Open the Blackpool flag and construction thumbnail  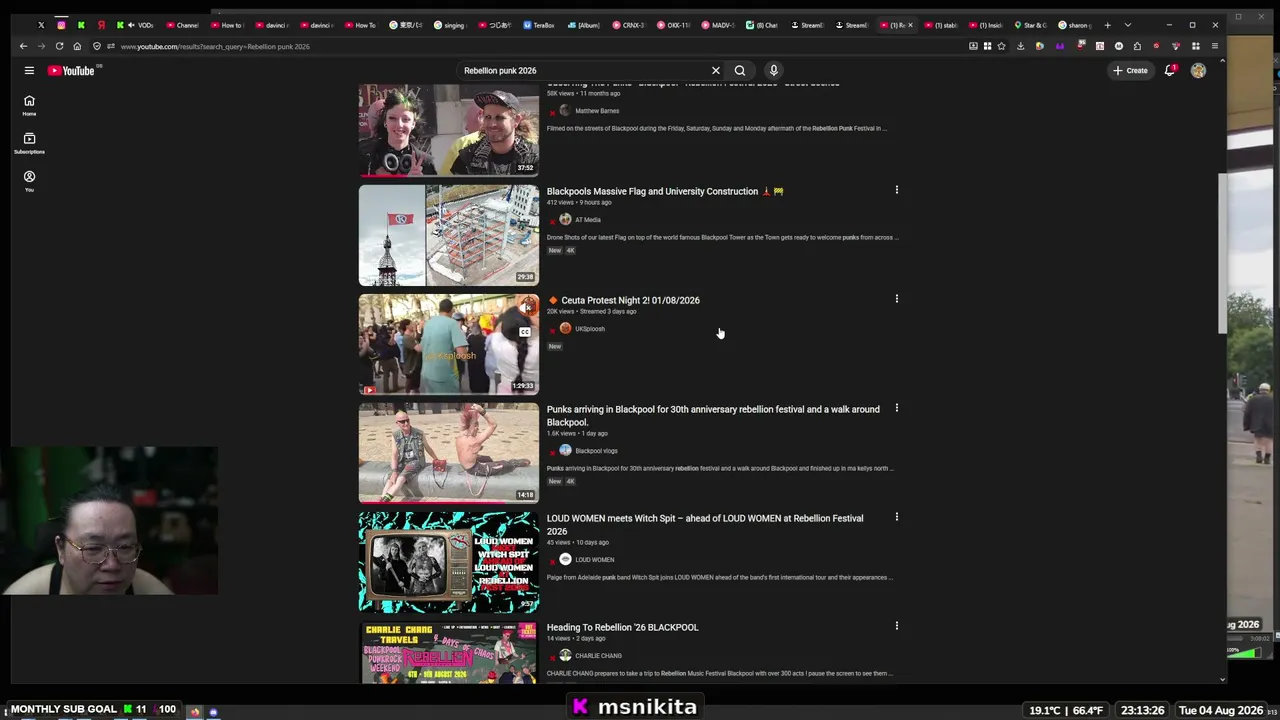click(449, 235)
